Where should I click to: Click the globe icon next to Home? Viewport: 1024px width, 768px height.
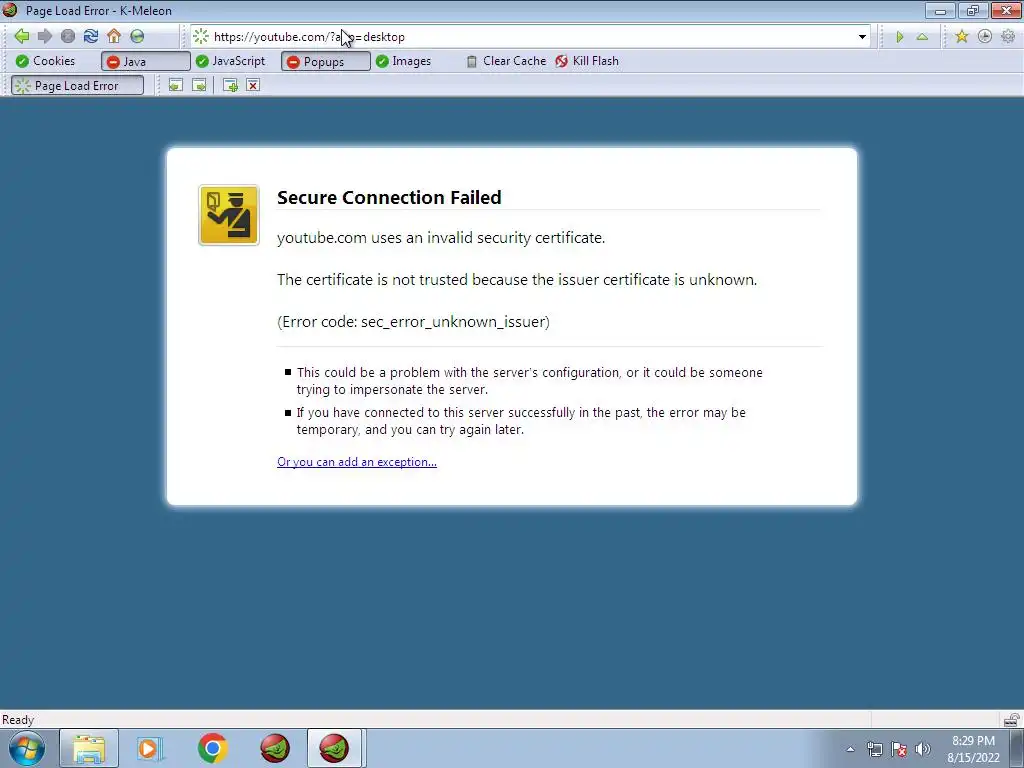[x=137, y=36]
